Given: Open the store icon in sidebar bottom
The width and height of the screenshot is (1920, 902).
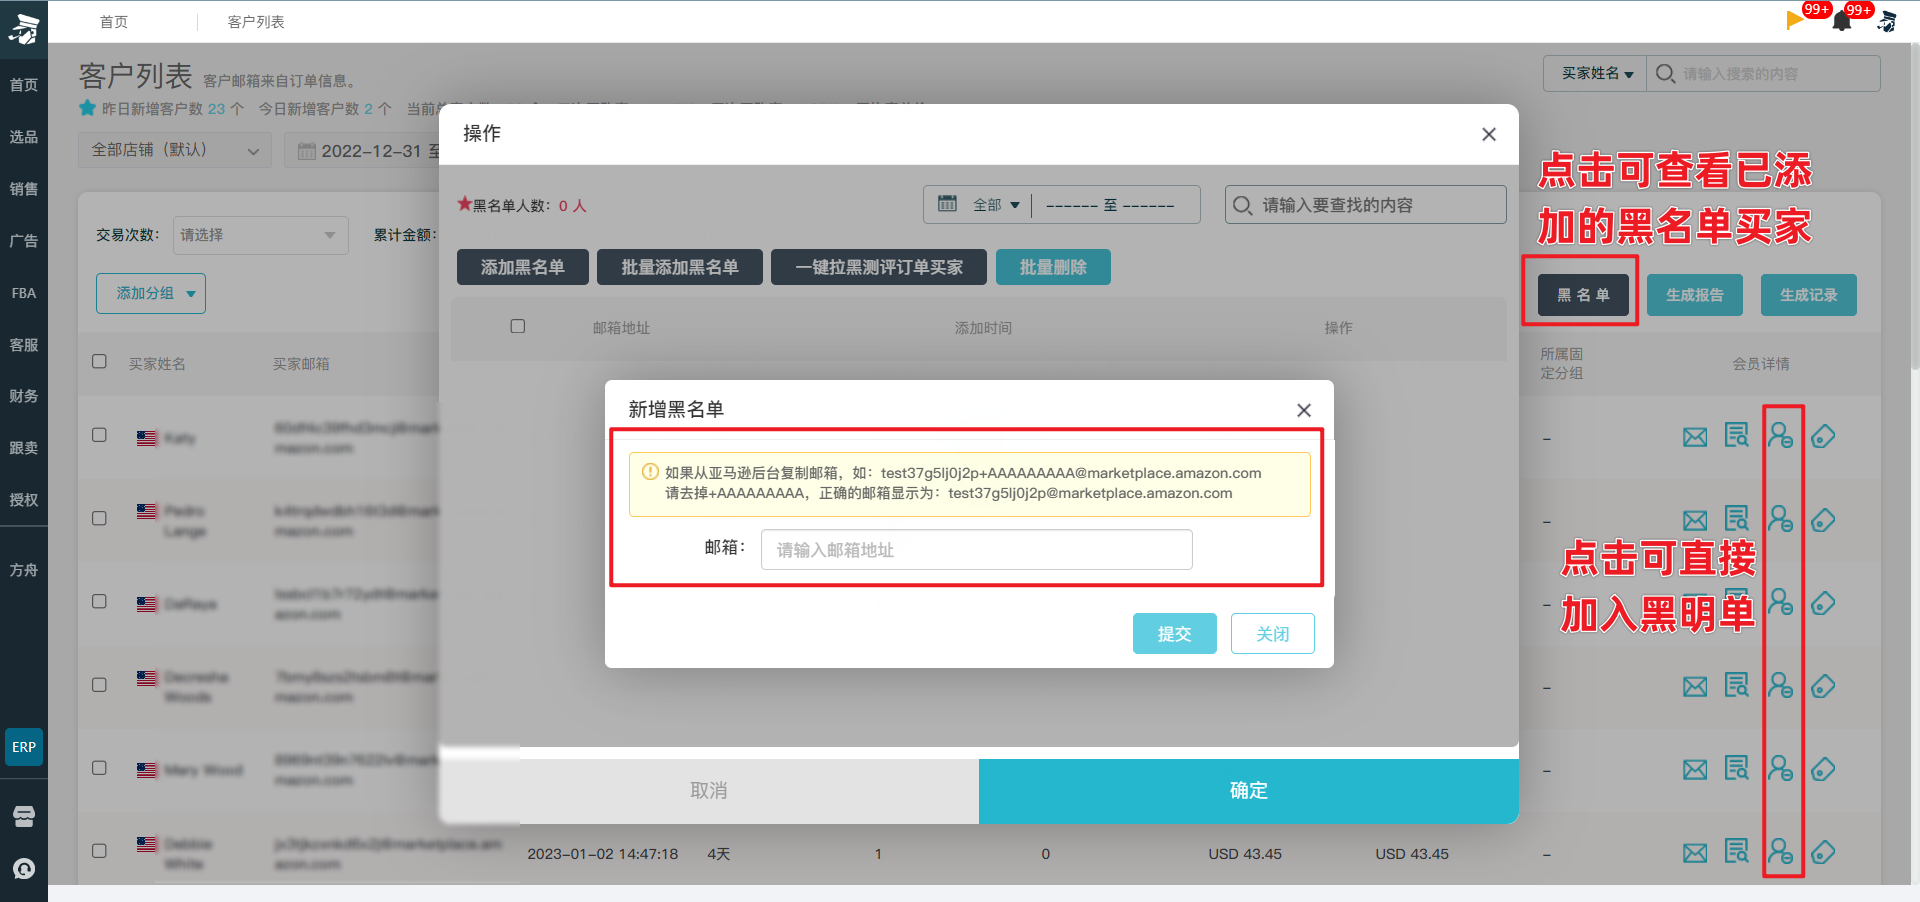Looking at the screenshot, I should (x=24, y=816).
